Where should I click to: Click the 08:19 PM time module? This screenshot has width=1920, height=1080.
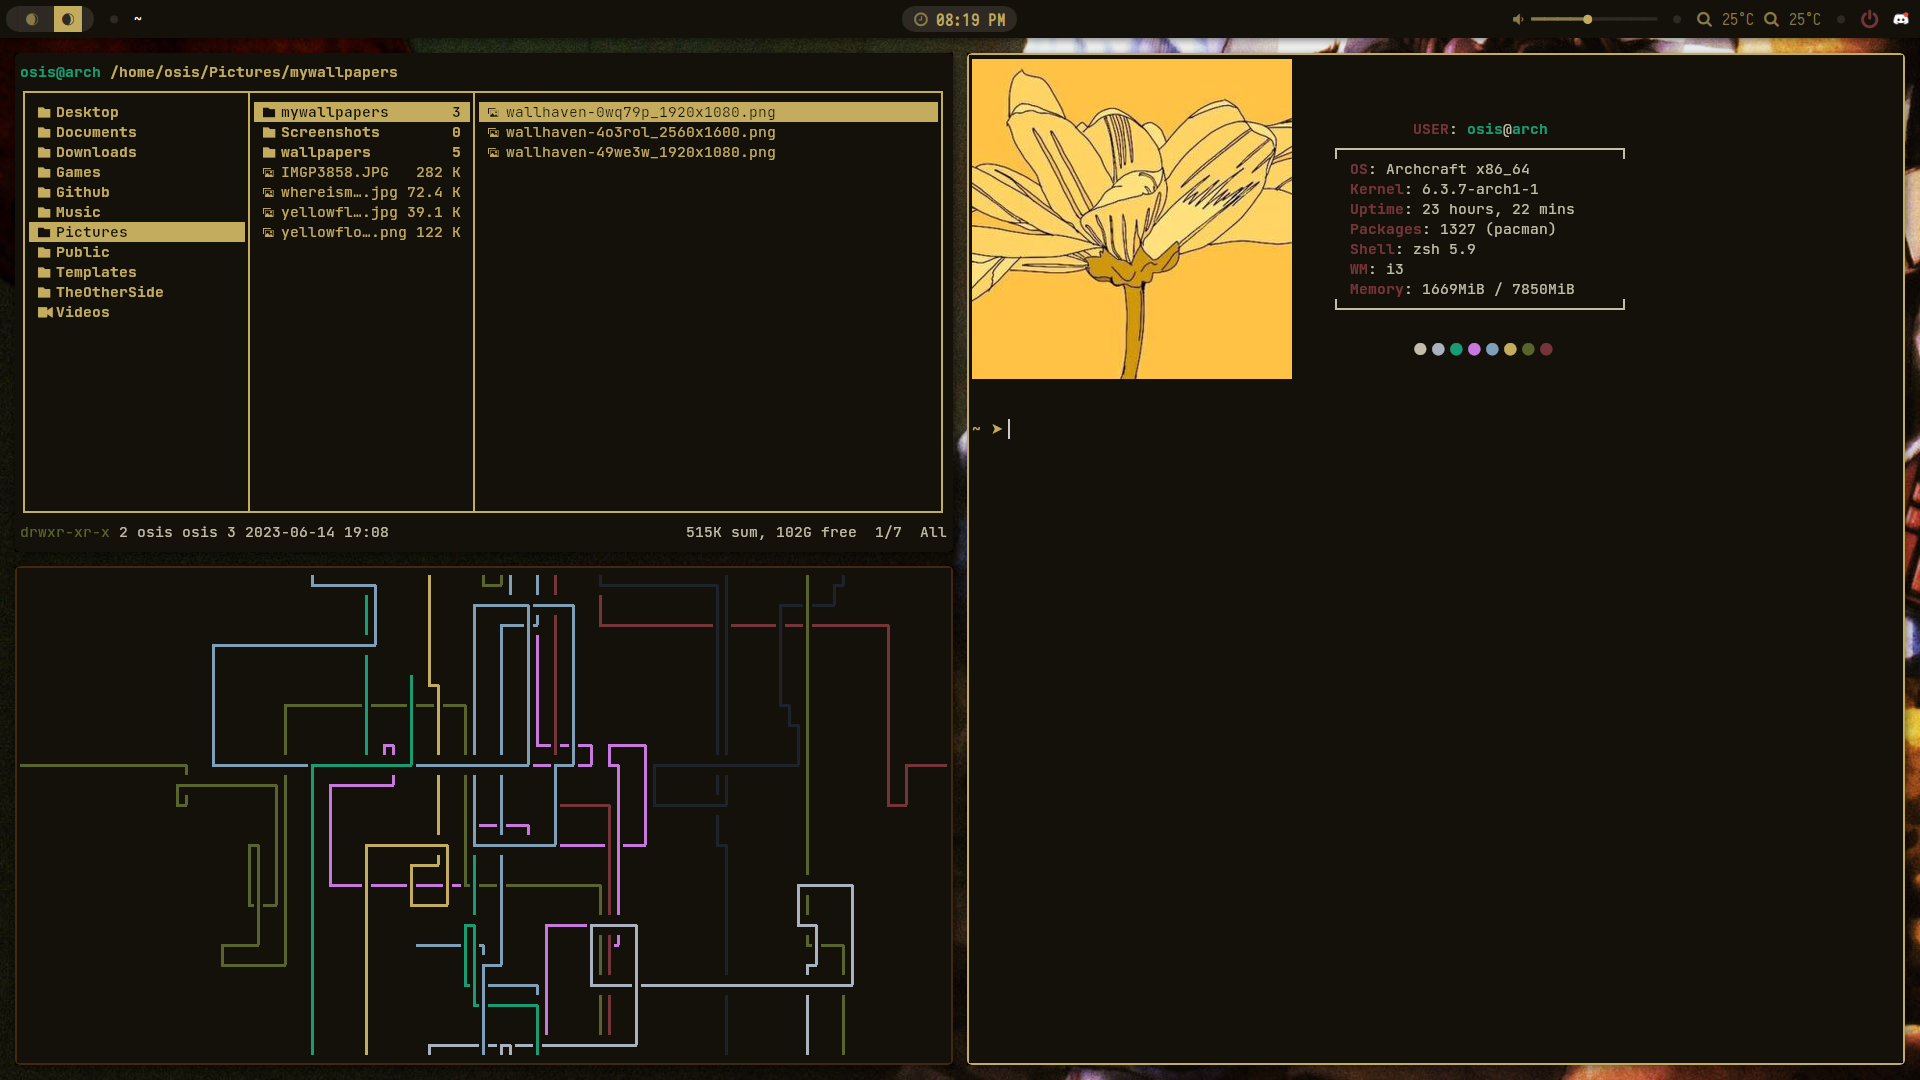point(969,19)
